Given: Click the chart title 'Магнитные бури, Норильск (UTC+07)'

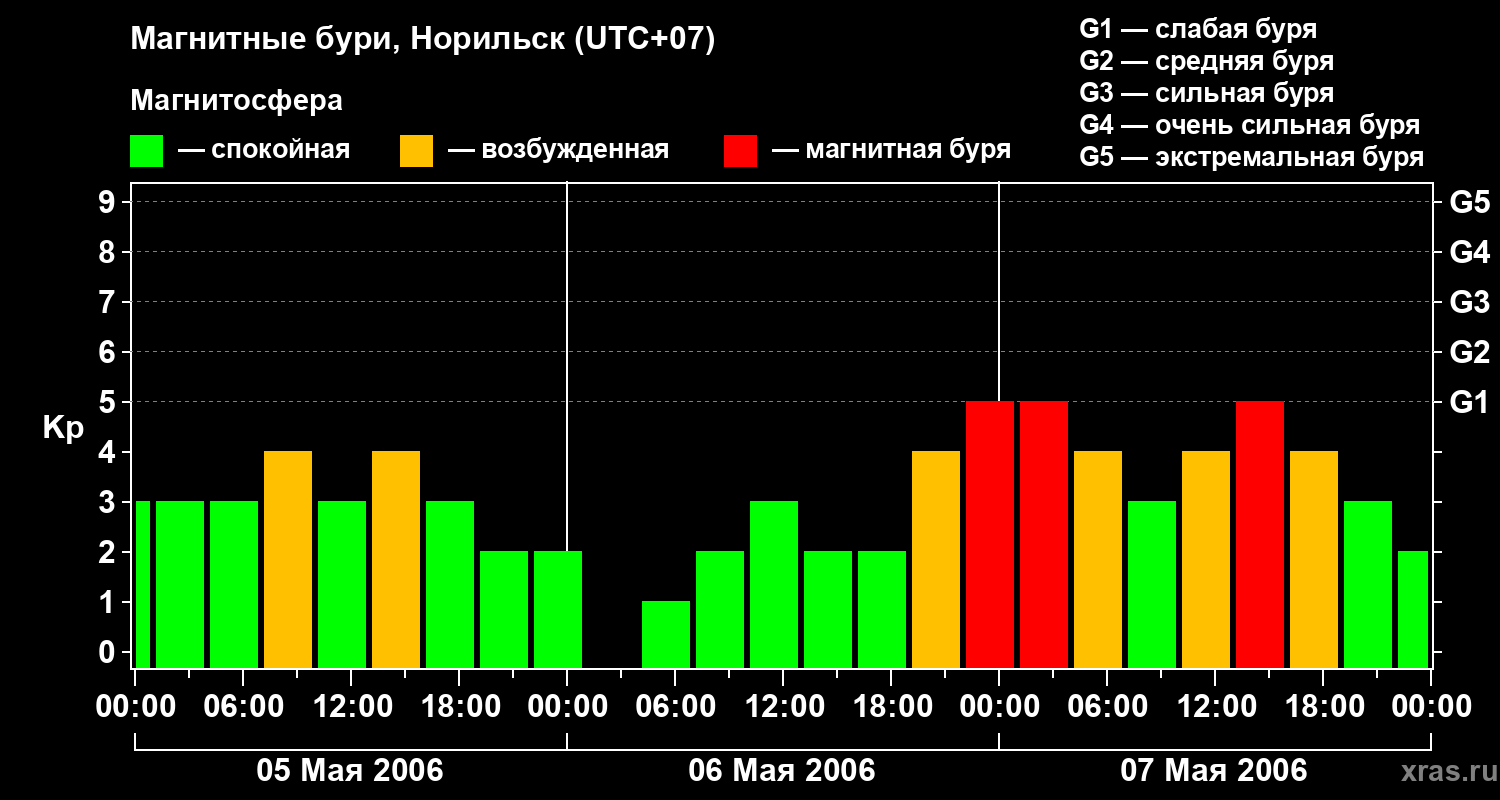Looking at the screenshot, I should pyautogui.click(x=423, y=40).
